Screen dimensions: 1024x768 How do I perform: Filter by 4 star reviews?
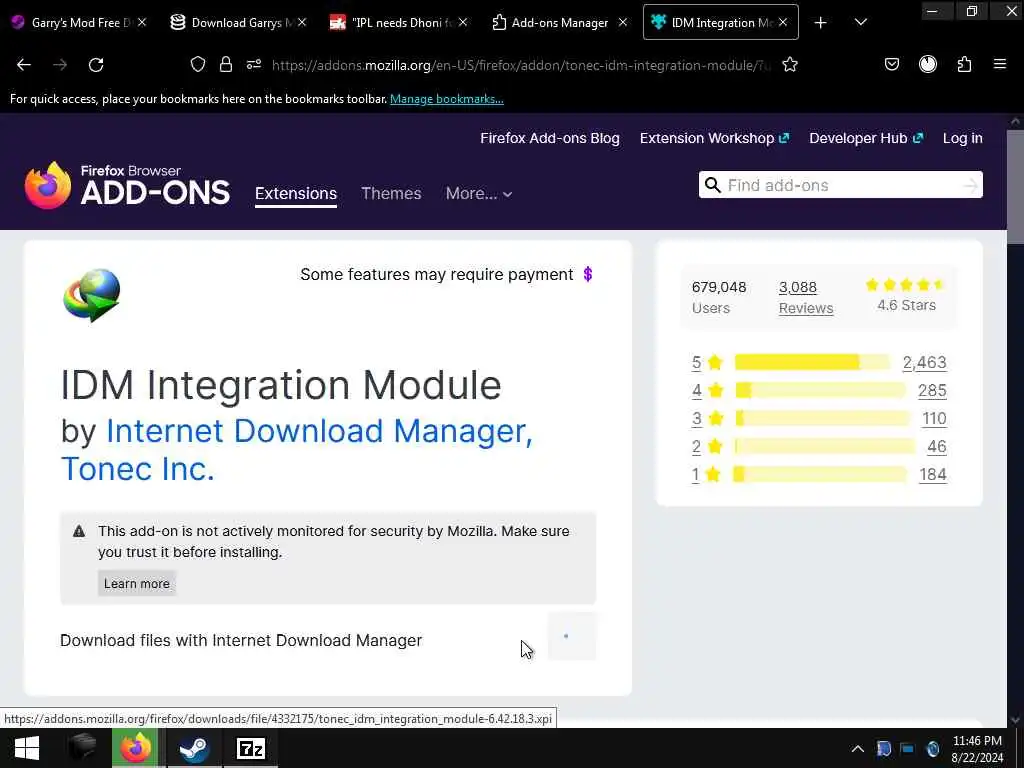coord(707,391)
